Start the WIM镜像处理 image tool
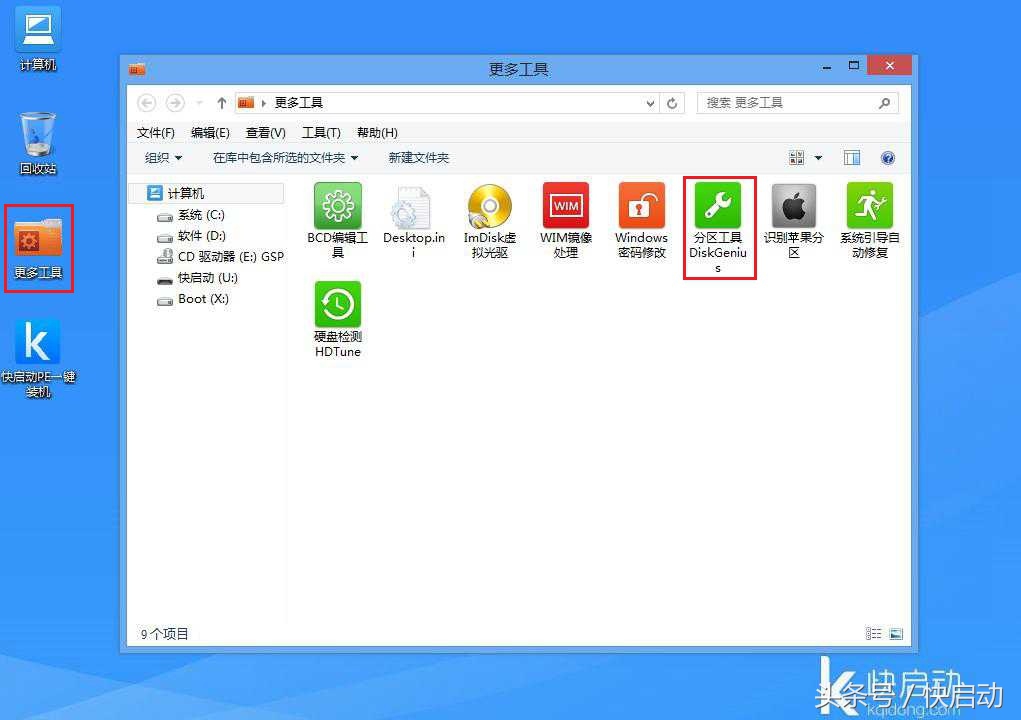This screenshot has width=1021, height=720. 565,216
